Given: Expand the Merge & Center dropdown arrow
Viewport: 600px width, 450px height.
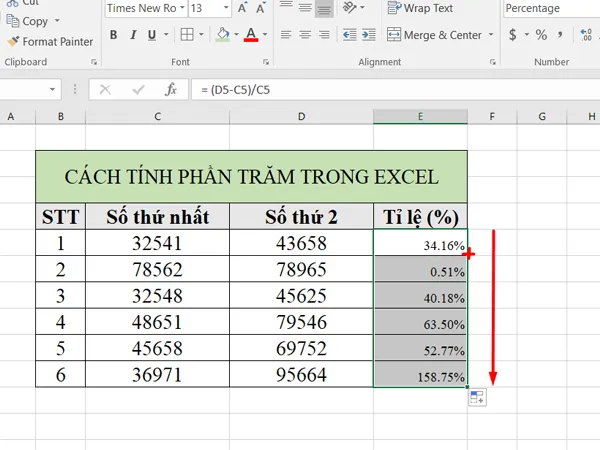Looking at the screenshot, I should click(490, 35).
